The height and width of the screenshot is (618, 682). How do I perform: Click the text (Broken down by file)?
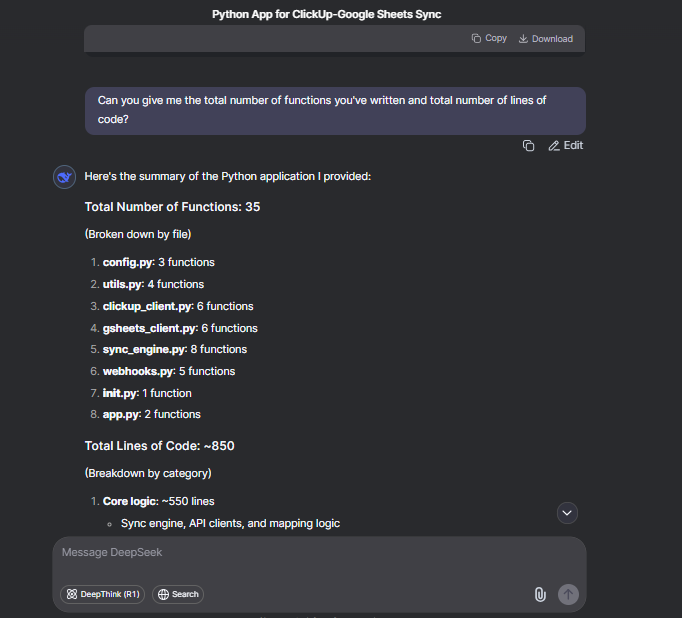coord(138,234)
